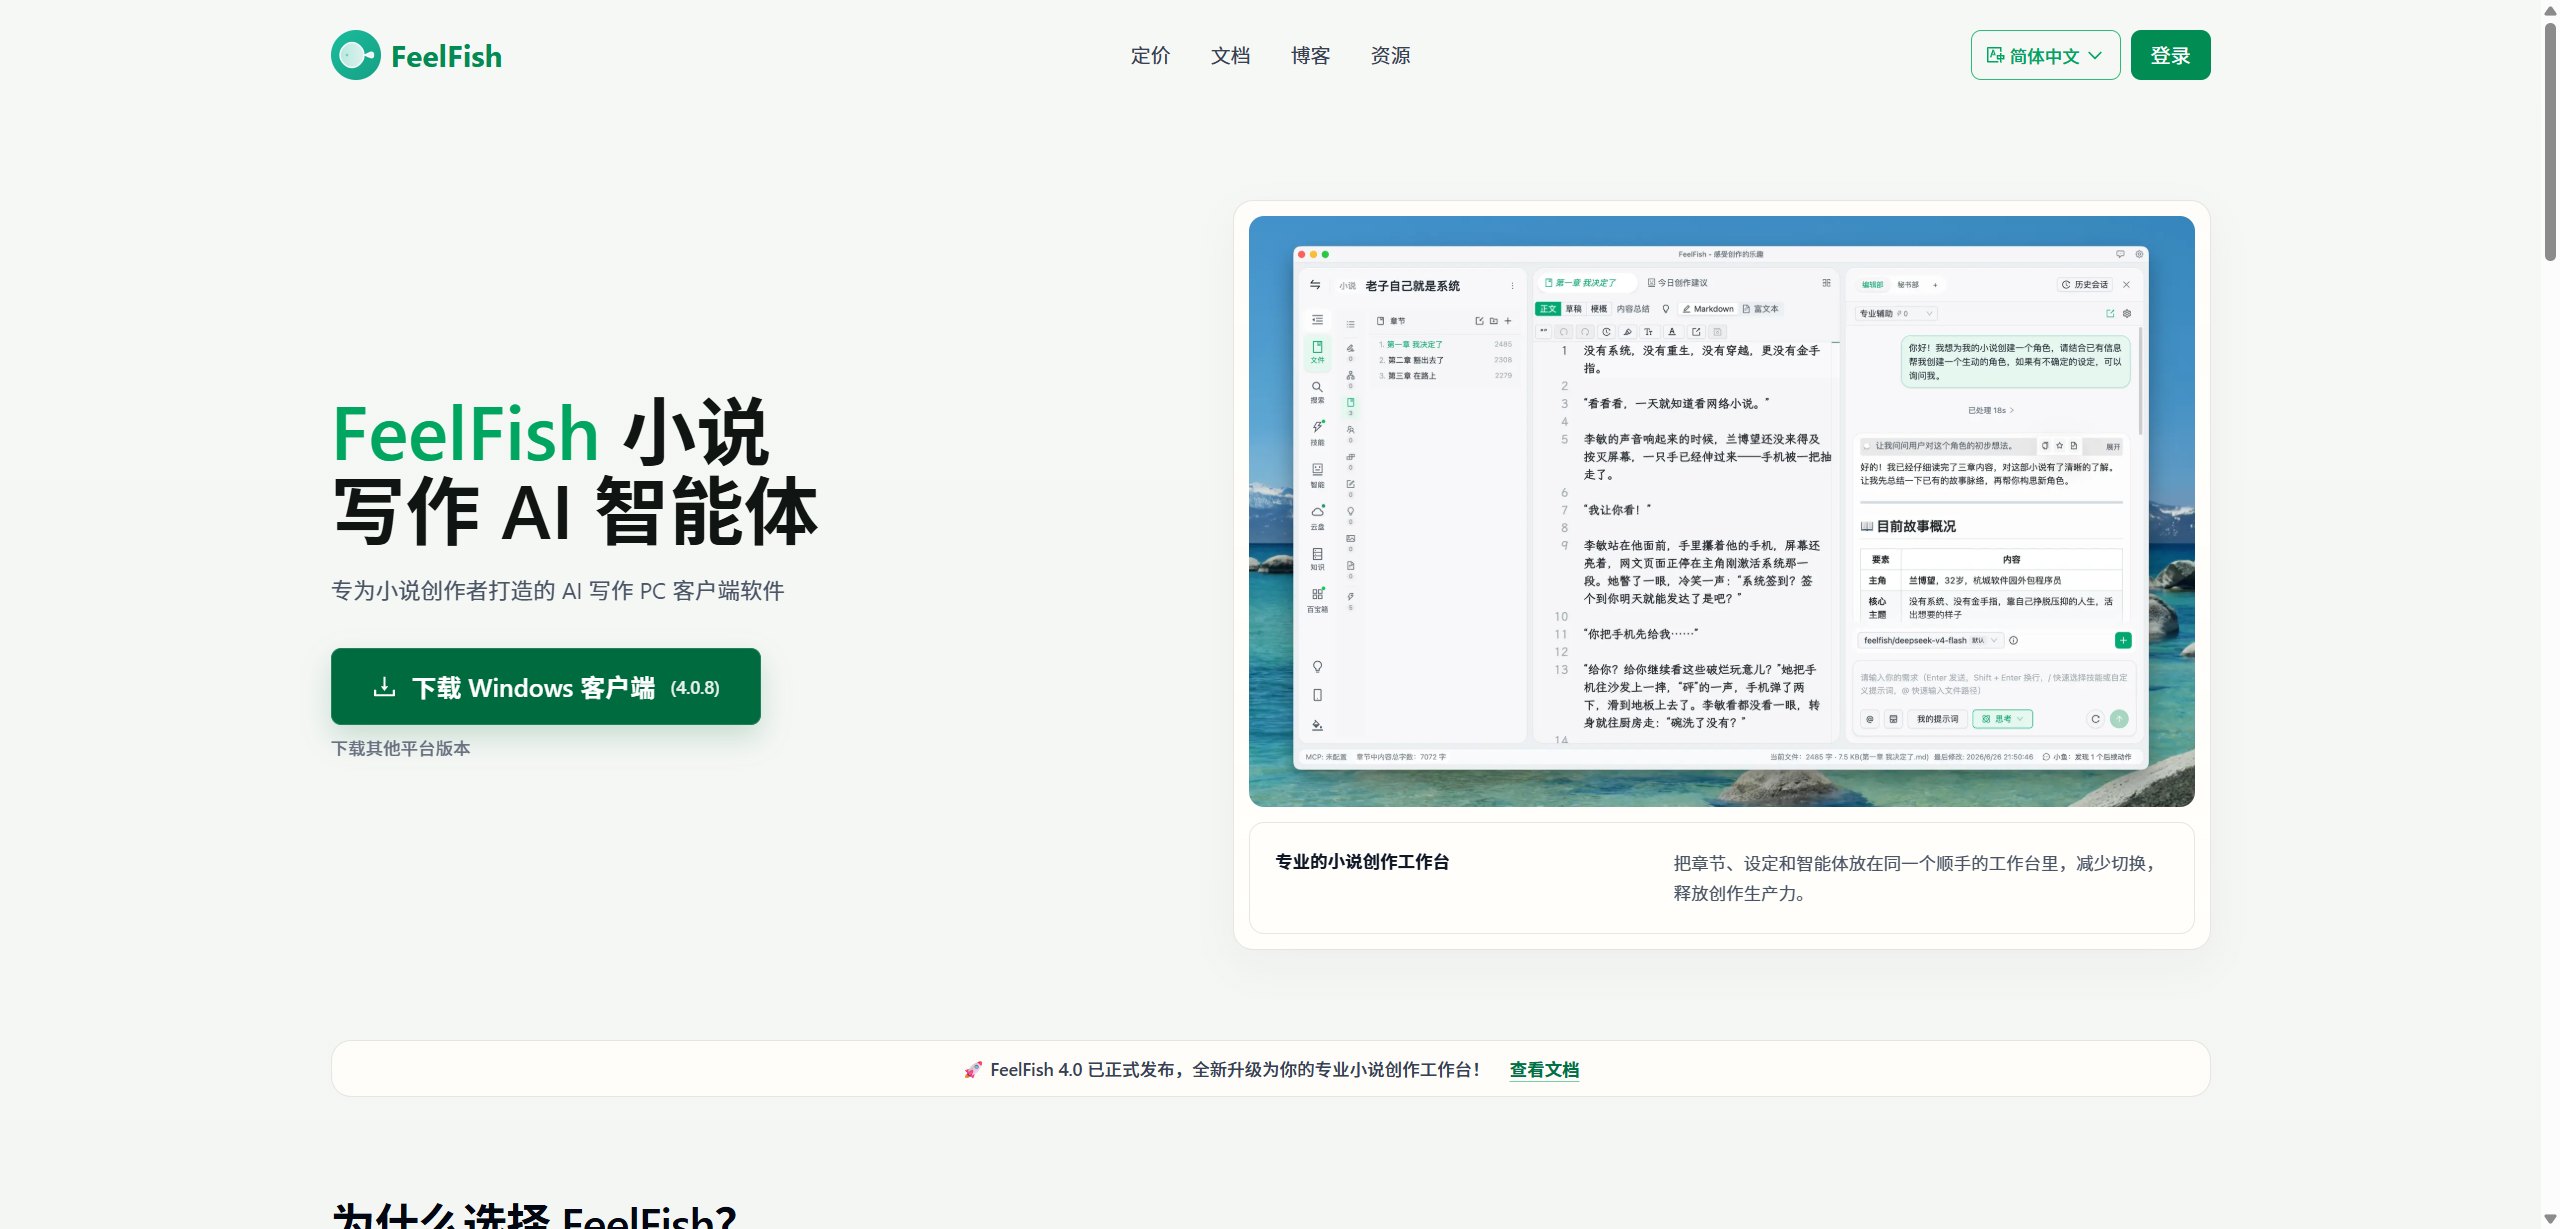Click the FeelFish app screenshot preview image
Viewport: 2560px width, 1229px height.
tap(1721, 511)
